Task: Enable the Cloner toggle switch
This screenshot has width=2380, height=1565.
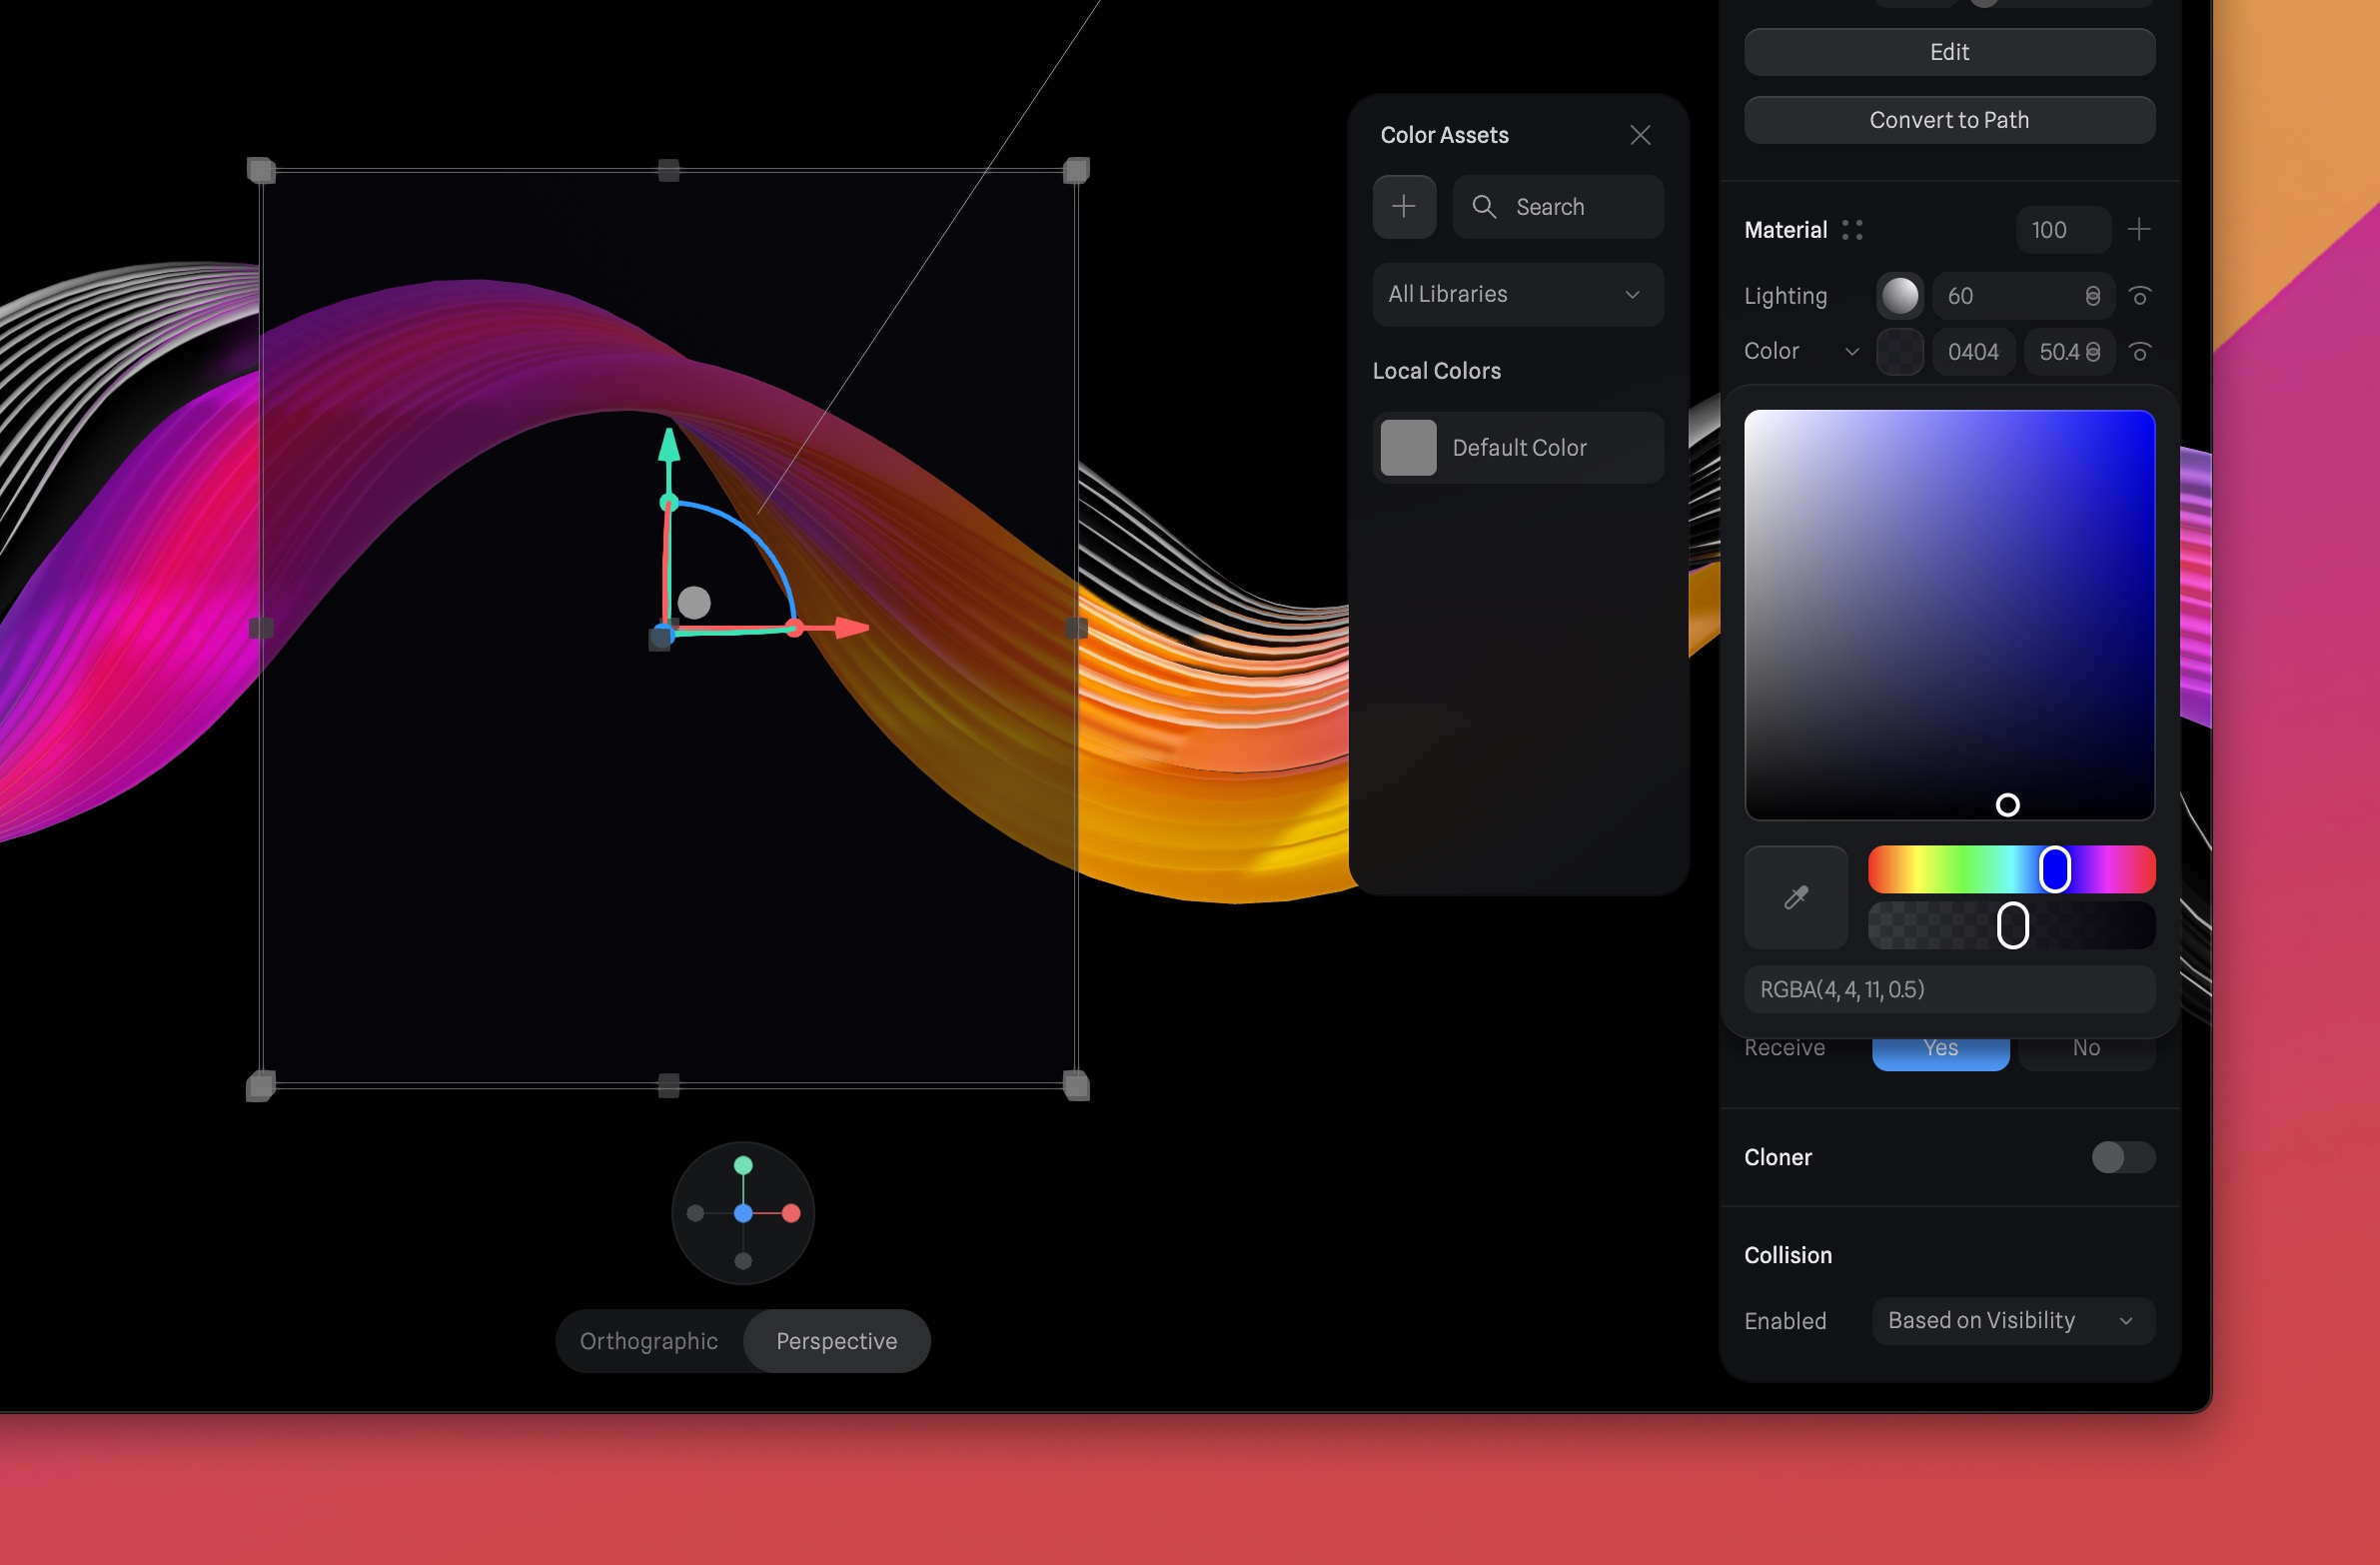Action: [x=2122, y=1157]
